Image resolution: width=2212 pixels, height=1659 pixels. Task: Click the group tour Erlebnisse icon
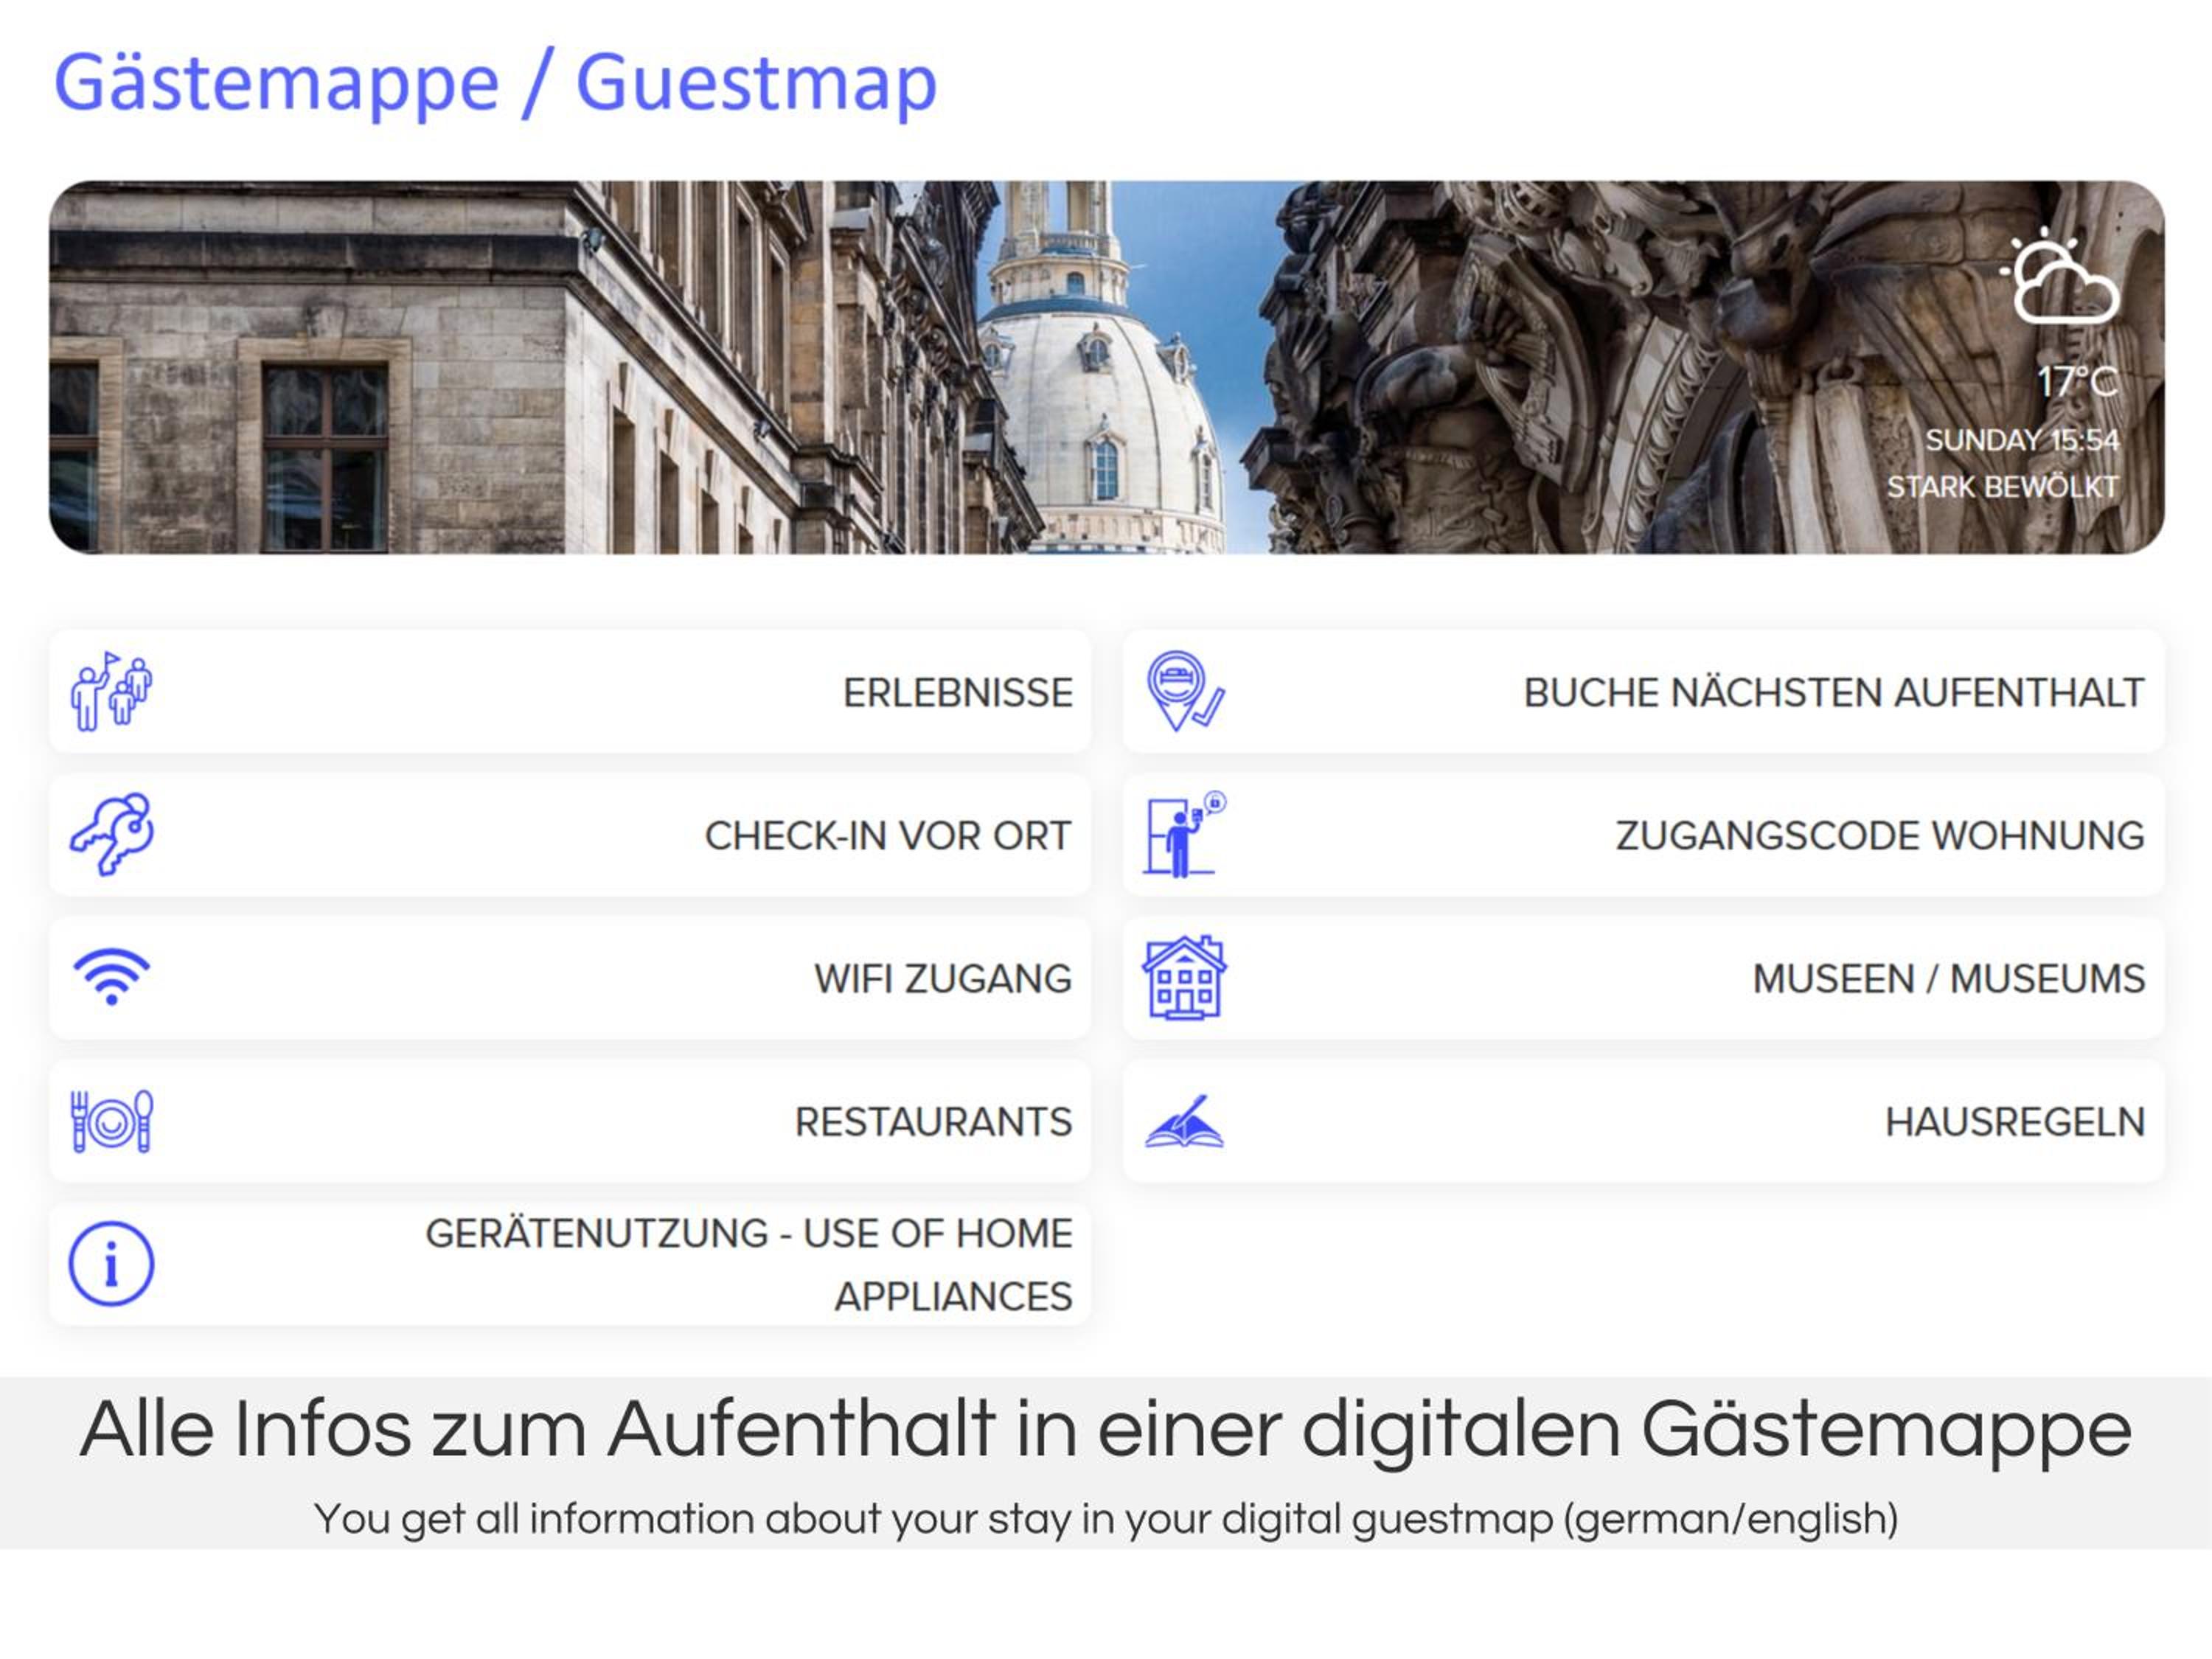point(111,691)
